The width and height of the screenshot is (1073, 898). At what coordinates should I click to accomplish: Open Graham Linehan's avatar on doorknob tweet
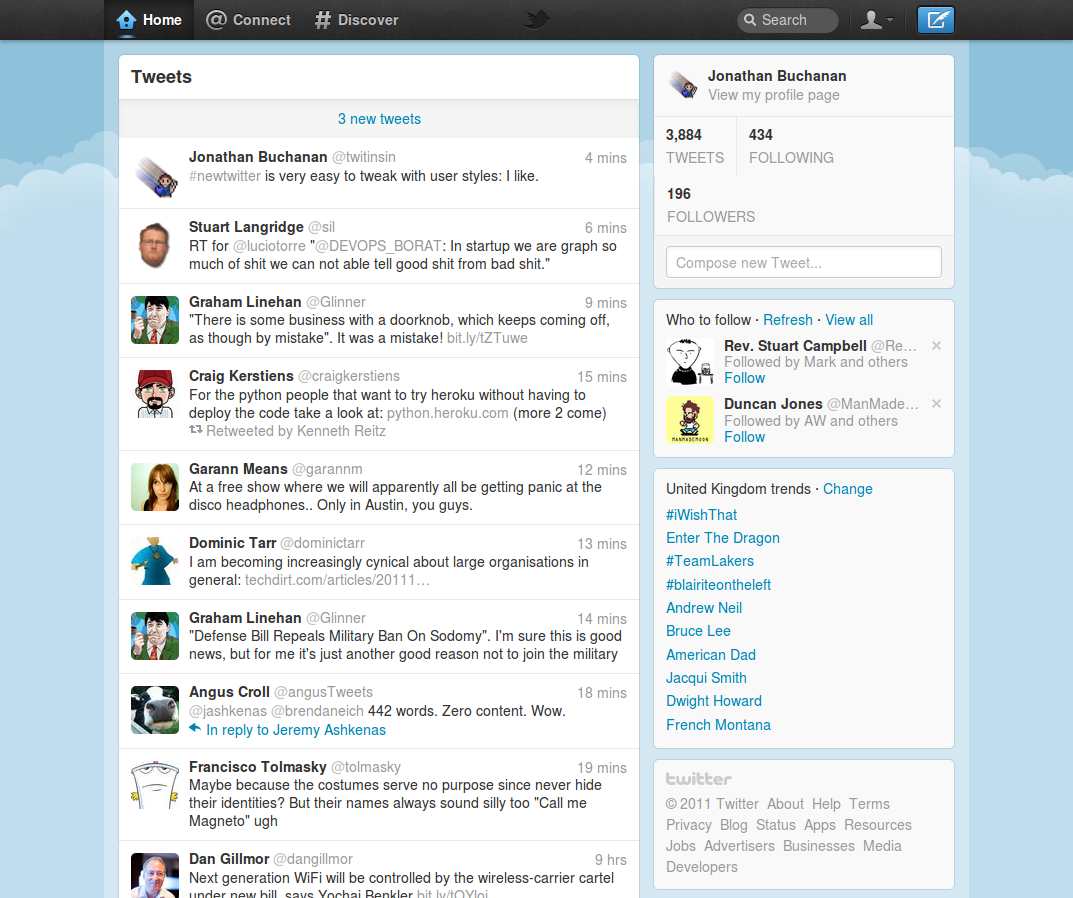(155, 320)
